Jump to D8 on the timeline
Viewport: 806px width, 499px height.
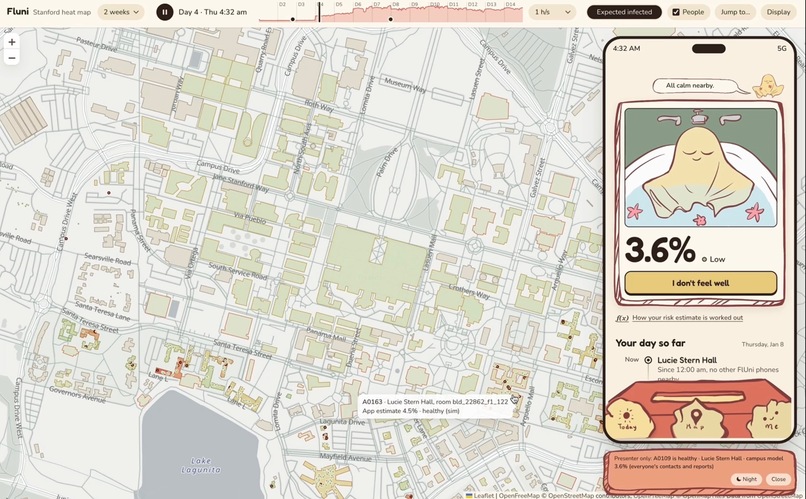click(x=395, y=5)
